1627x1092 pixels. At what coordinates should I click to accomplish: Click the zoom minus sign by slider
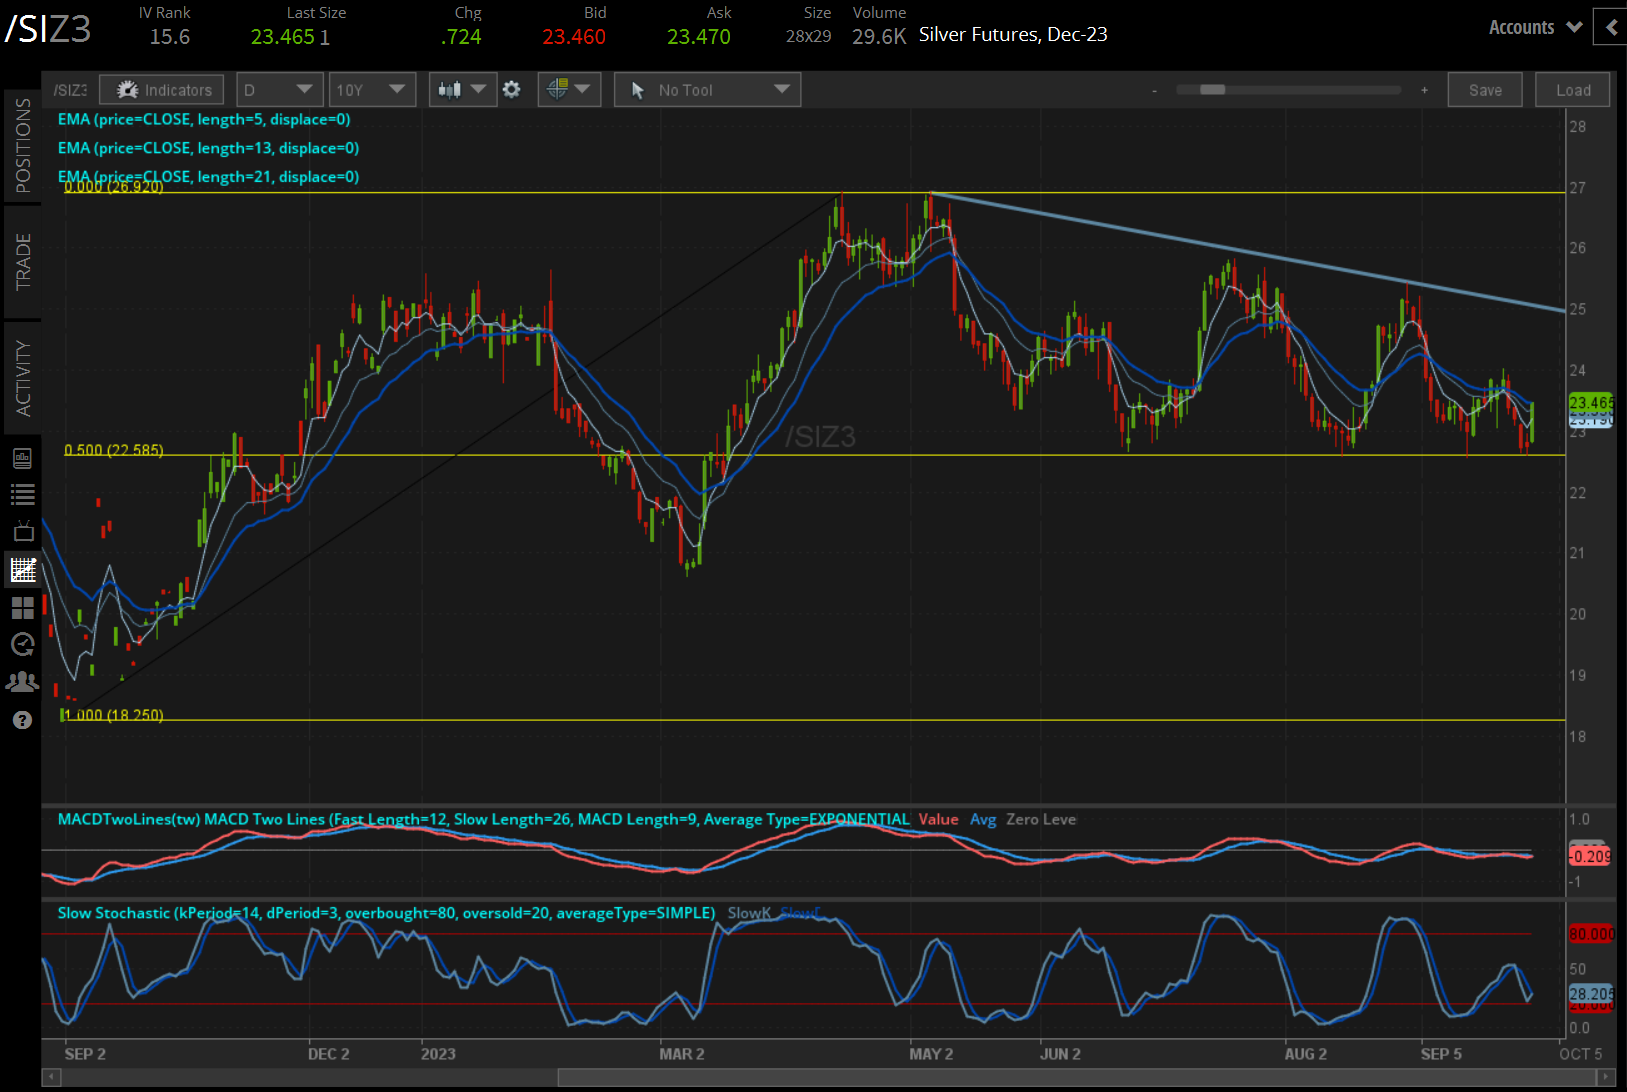(x=1154, y=90)
